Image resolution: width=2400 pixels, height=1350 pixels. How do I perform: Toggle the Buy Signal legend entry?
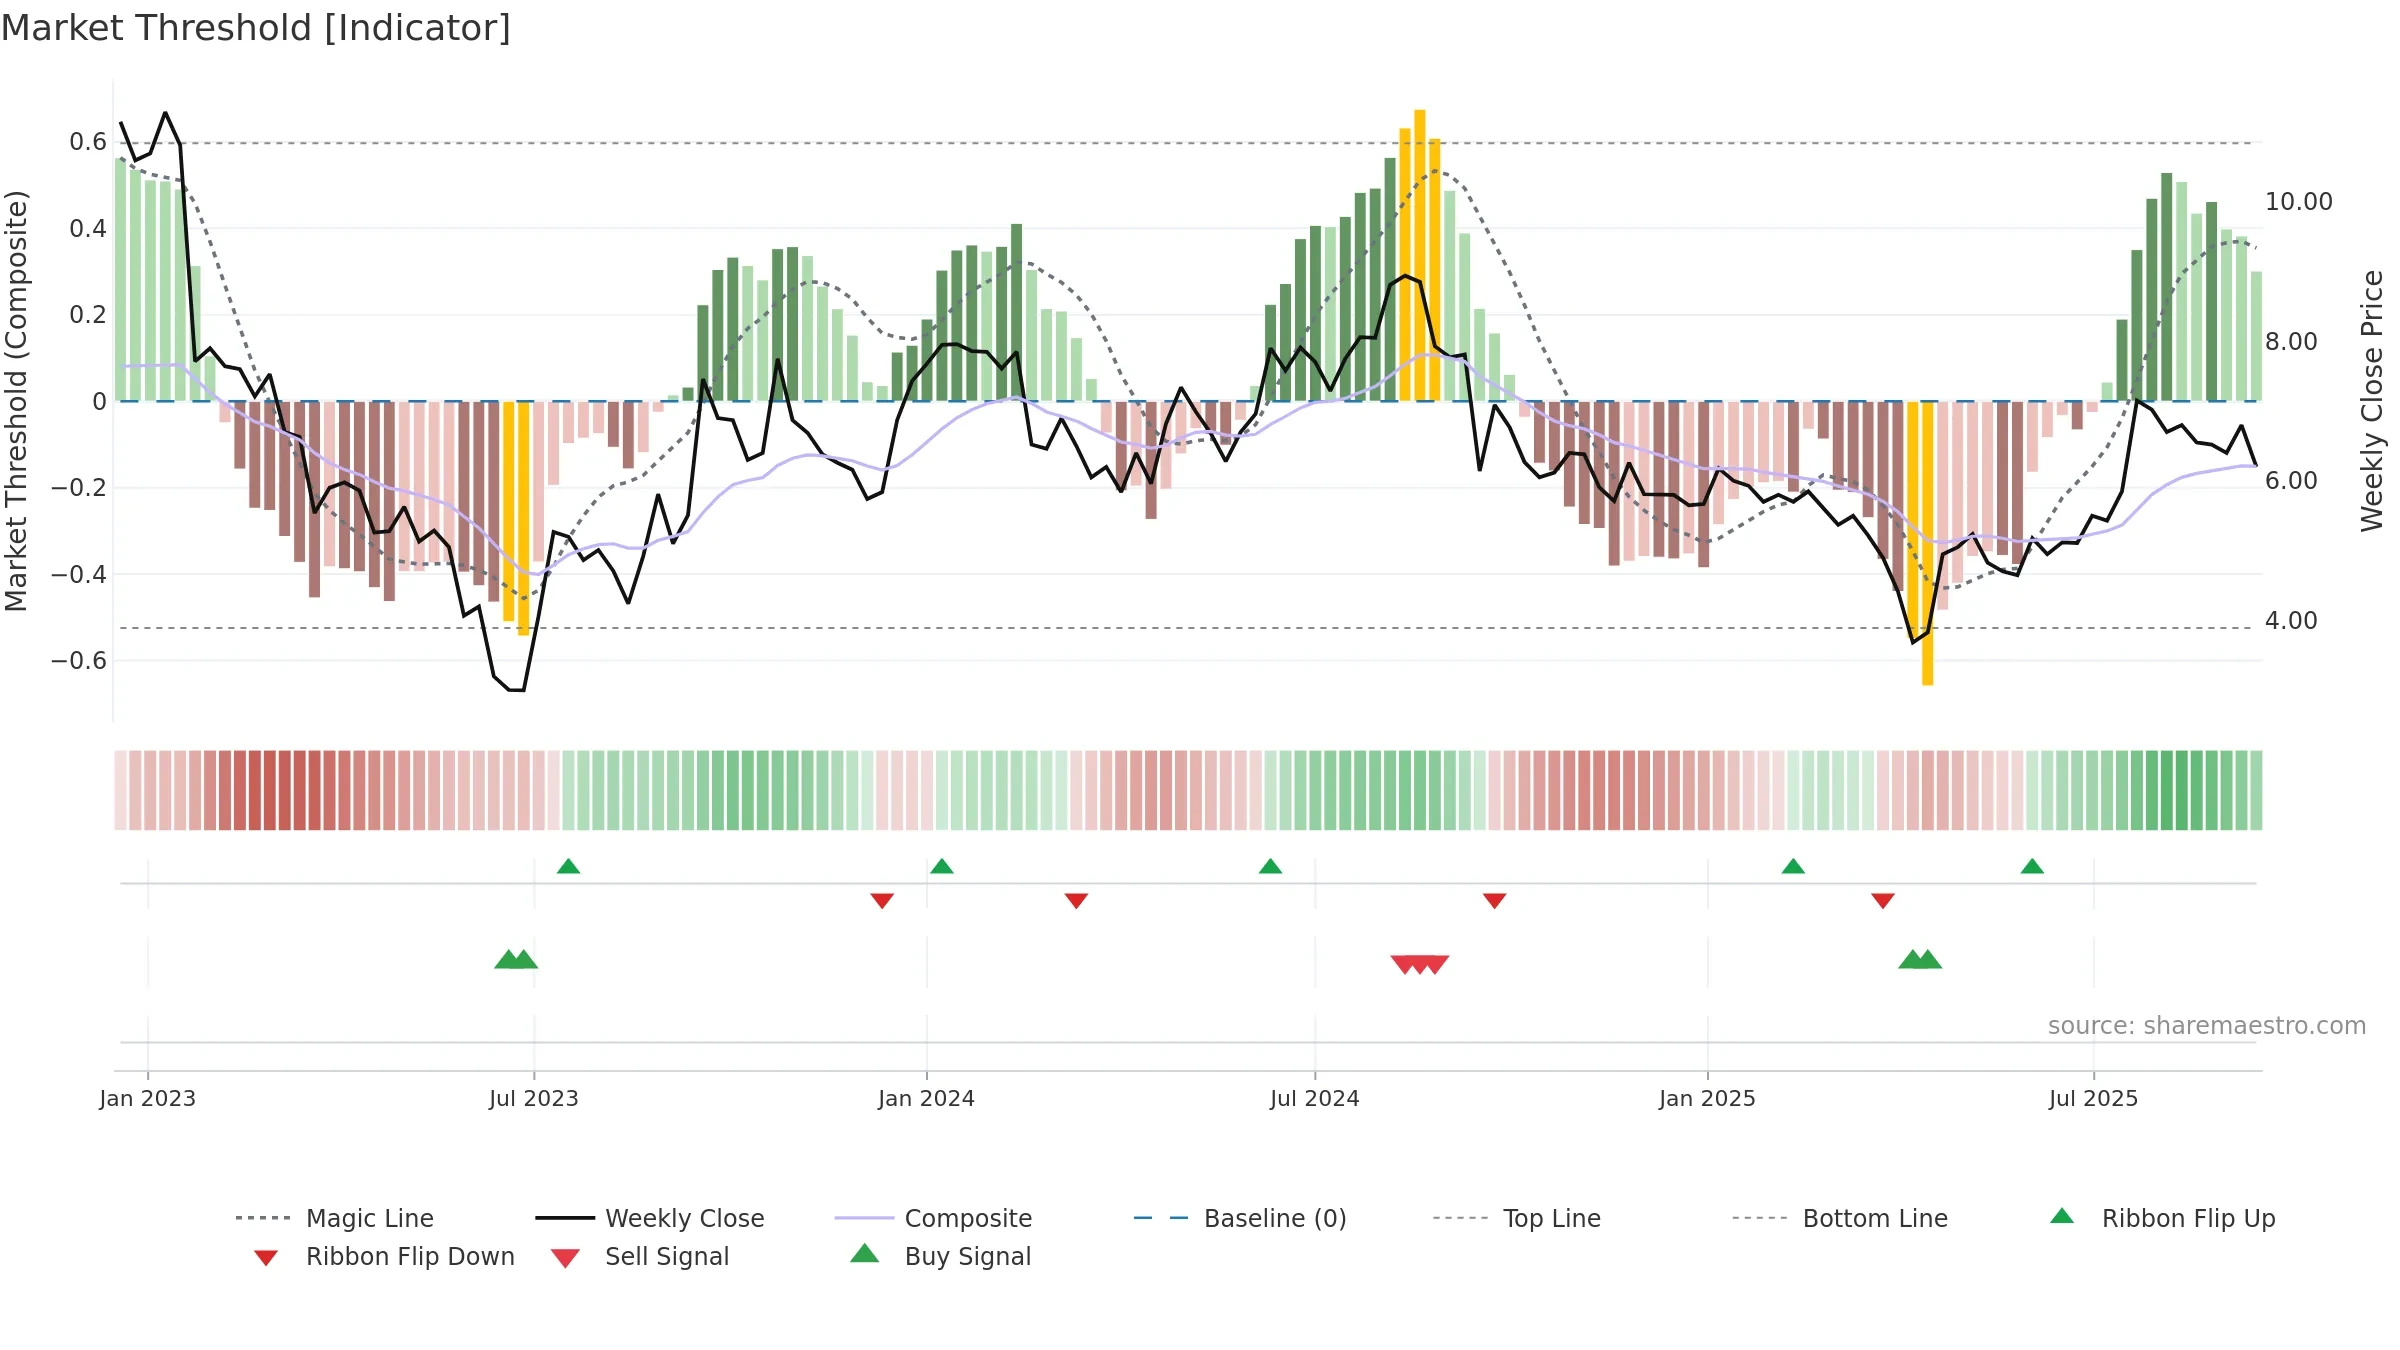(x=940, y=1256)
